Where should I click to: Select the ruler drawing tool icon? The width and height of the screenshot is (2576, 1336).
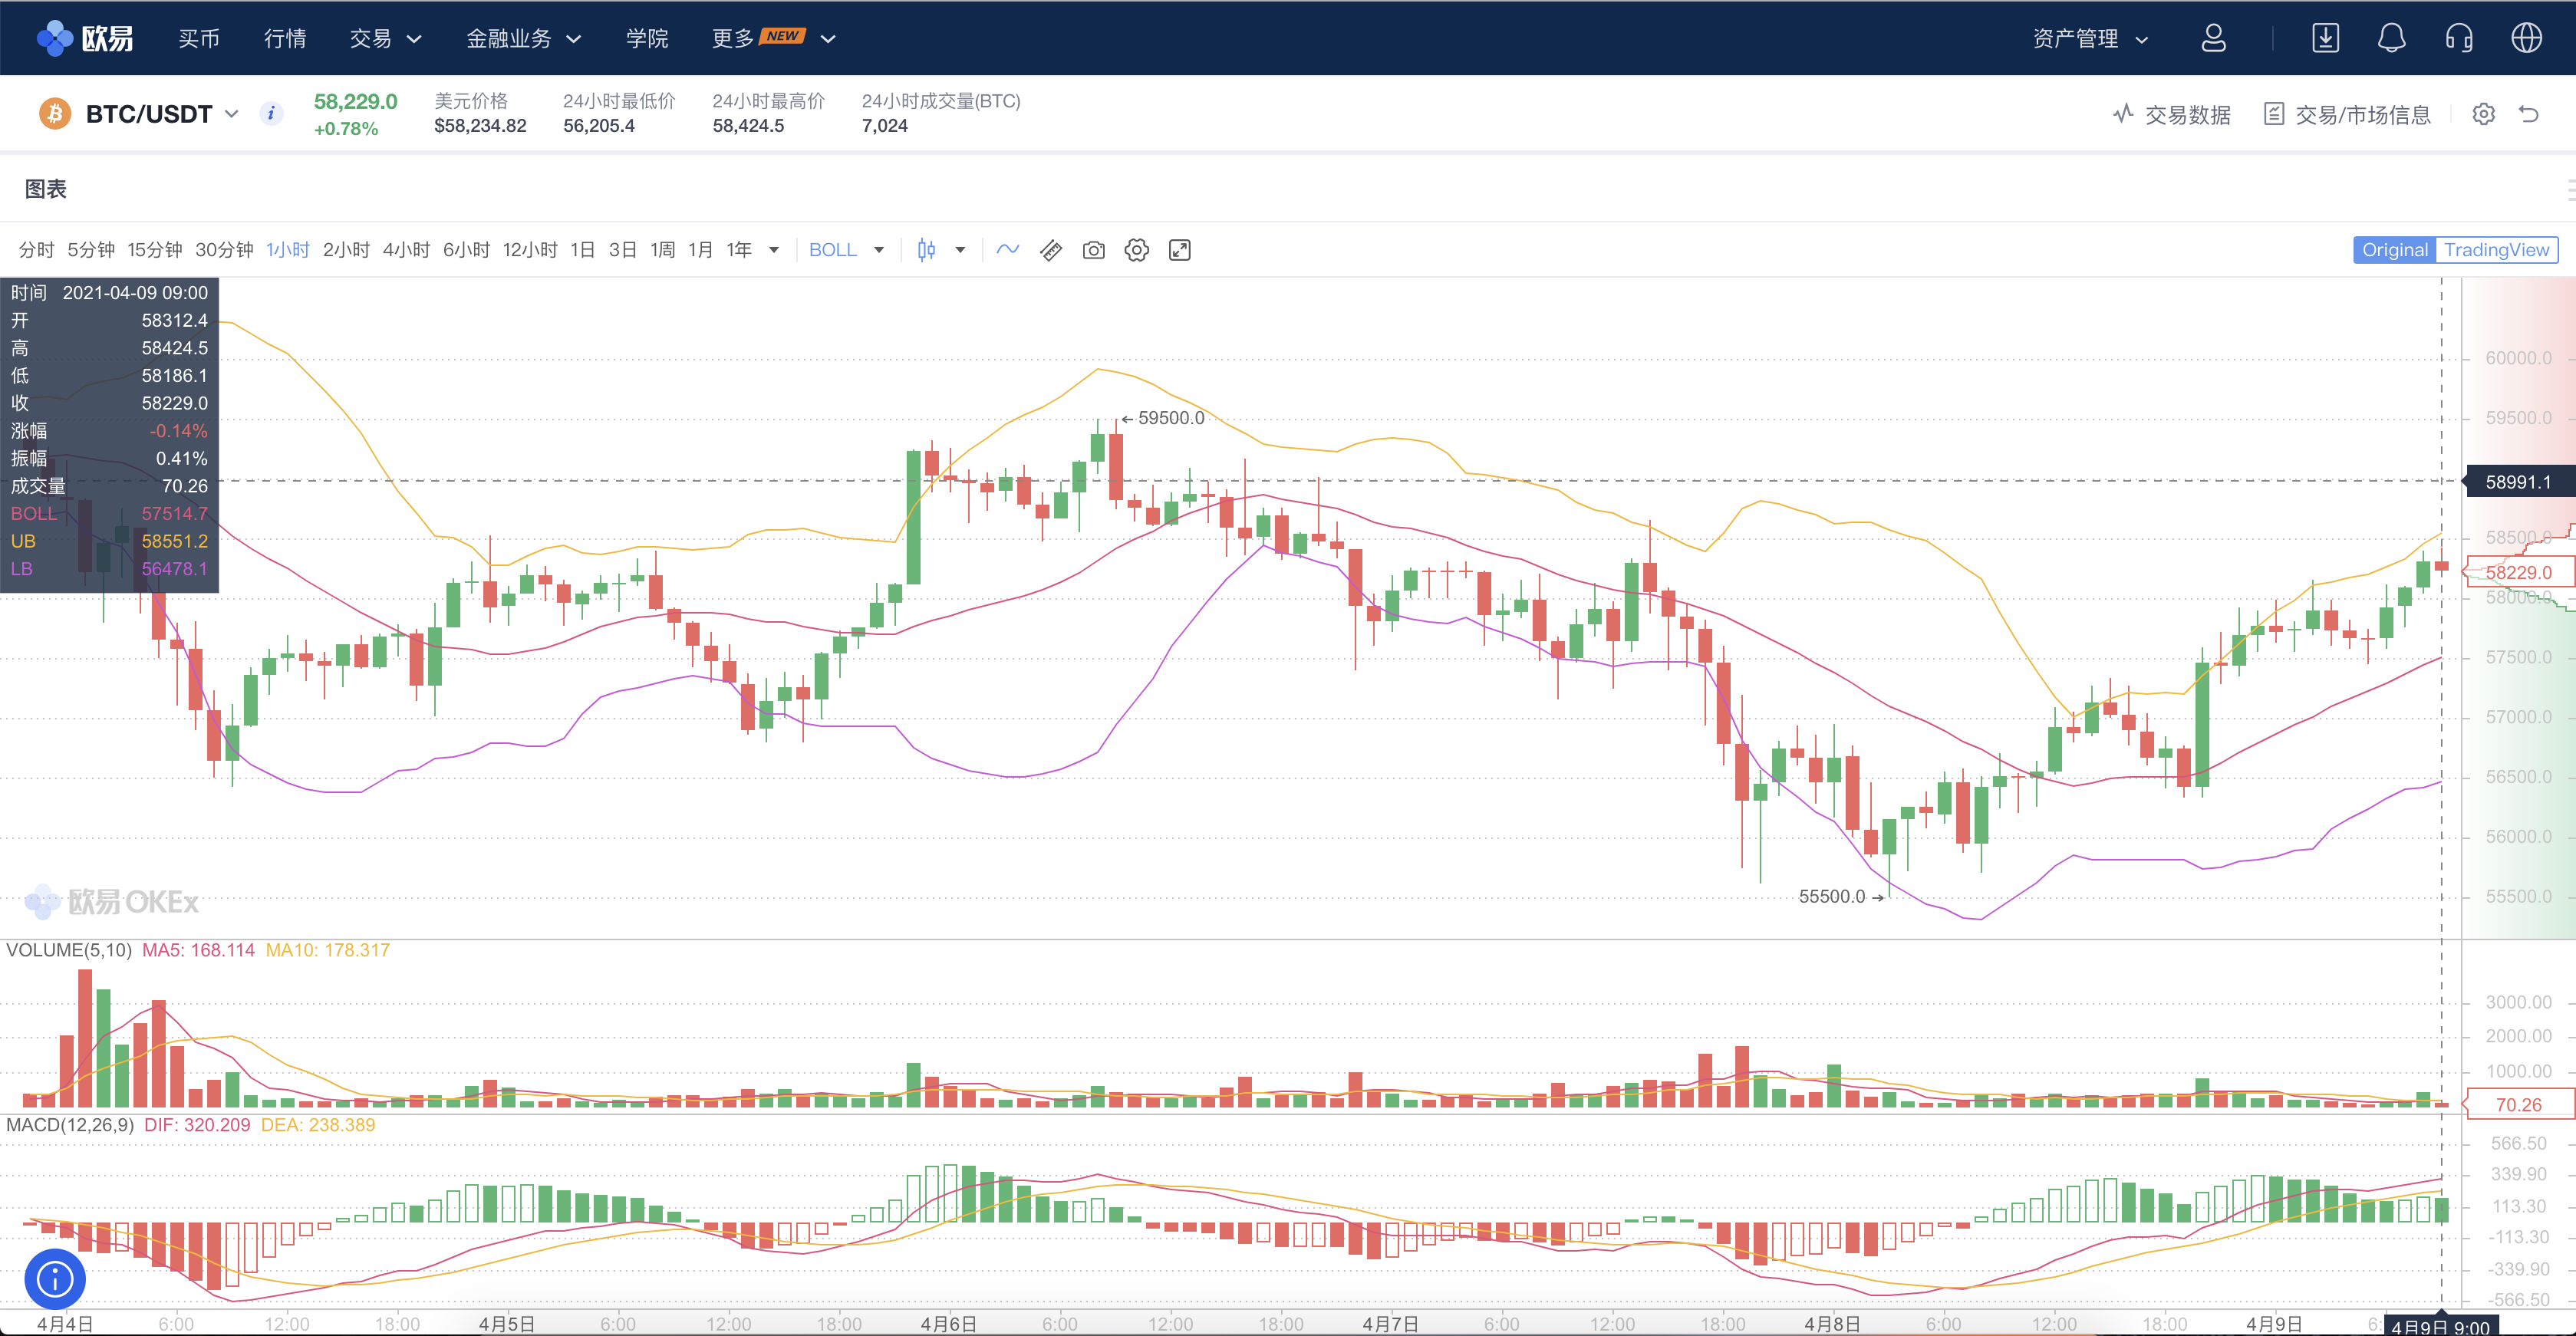(1051, 250)
